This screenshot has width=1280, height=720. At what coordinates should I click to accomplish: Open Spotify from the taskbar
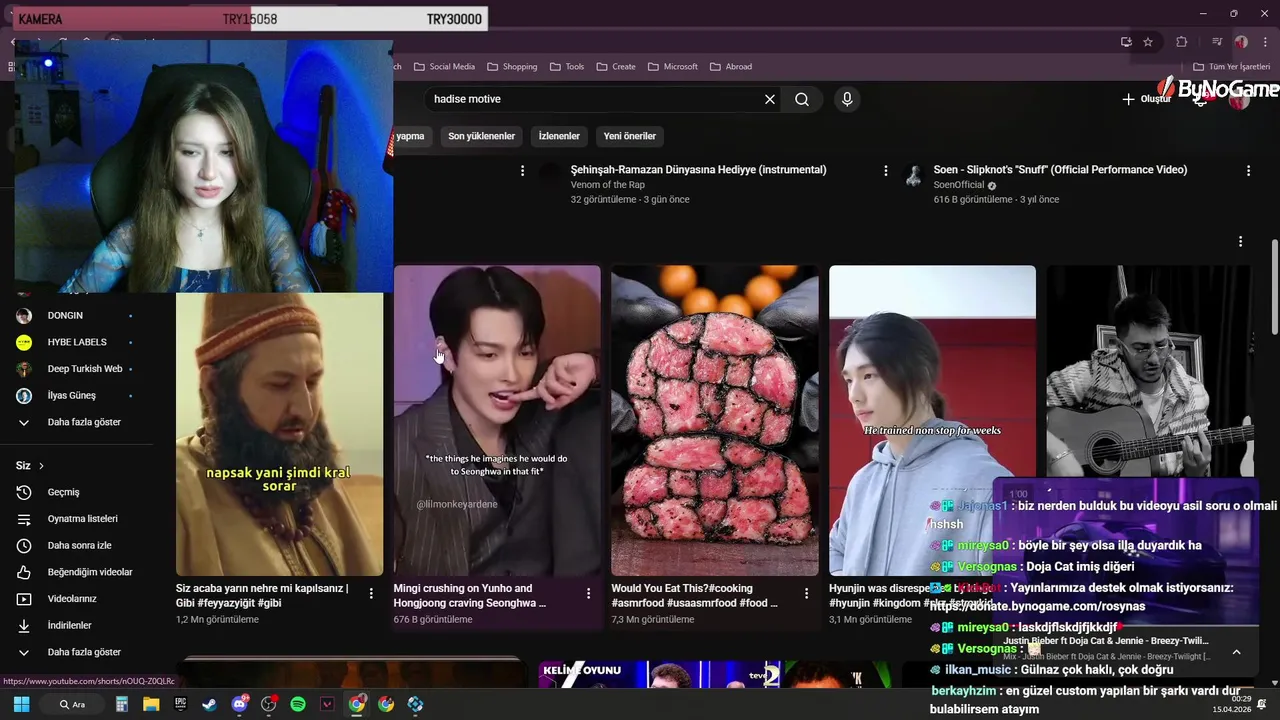(x=298, y=704)
